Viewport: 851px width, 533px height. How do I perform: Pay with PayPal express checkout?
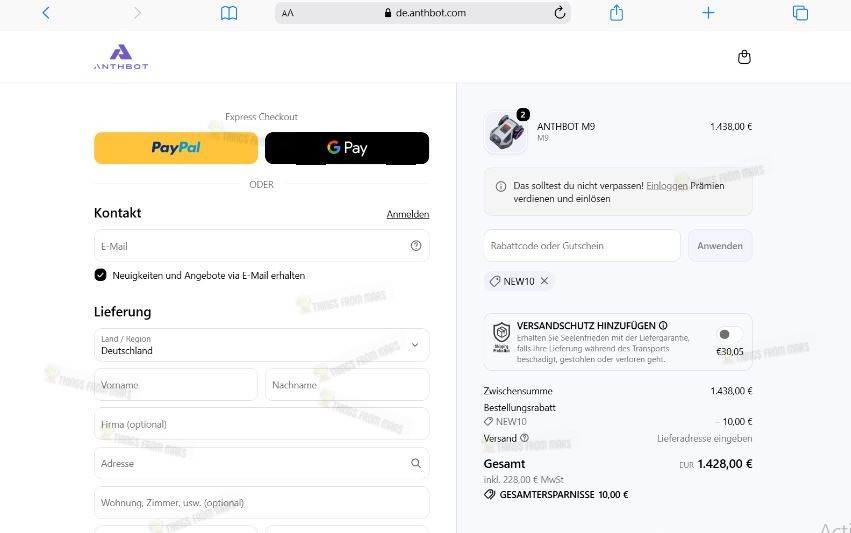pos(176,148)
